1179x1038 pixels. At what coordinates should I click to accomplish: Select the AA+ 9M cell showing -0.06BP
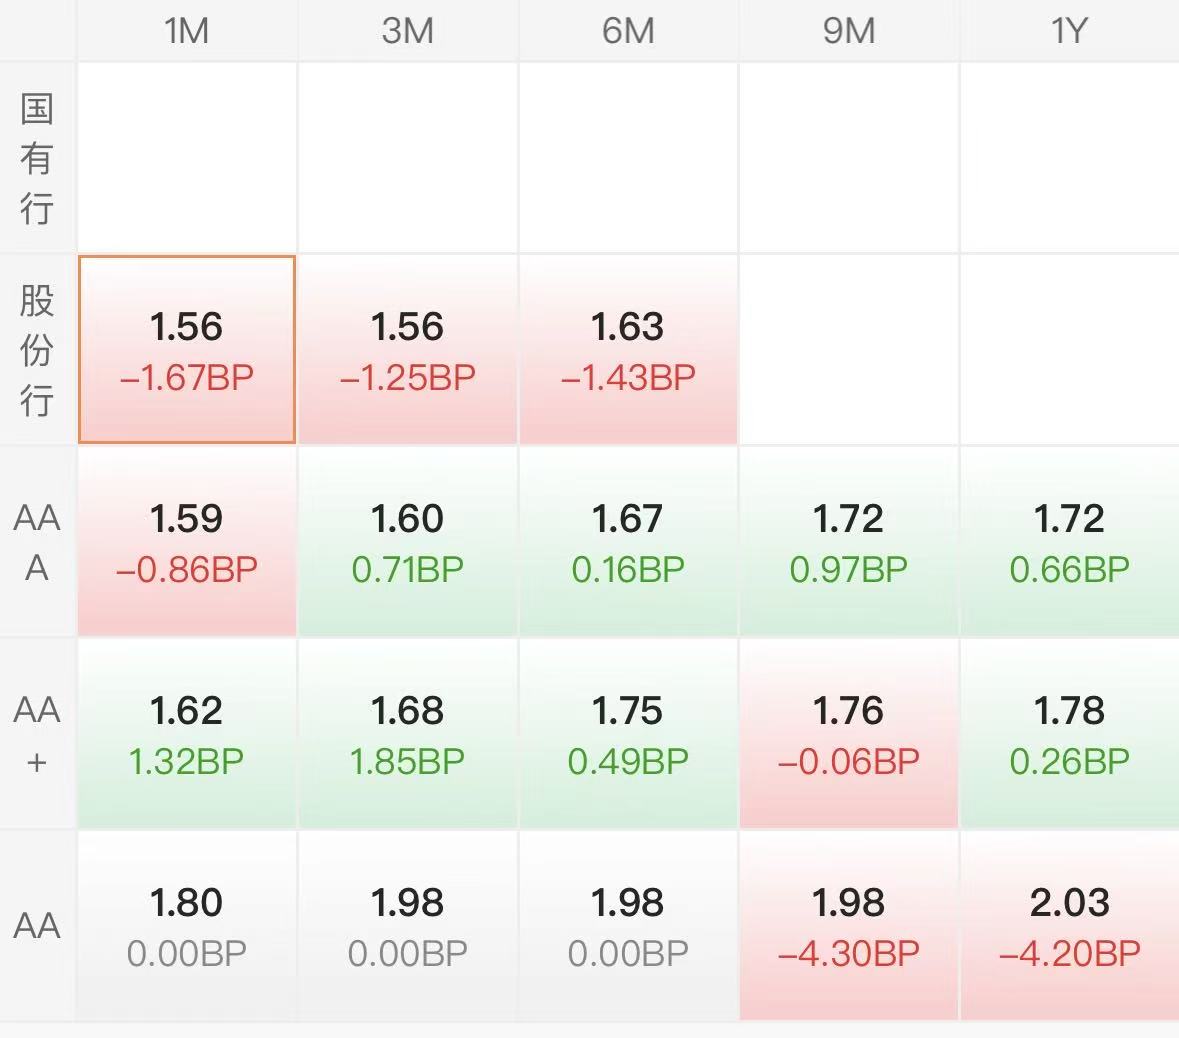[x=849, y=734]
